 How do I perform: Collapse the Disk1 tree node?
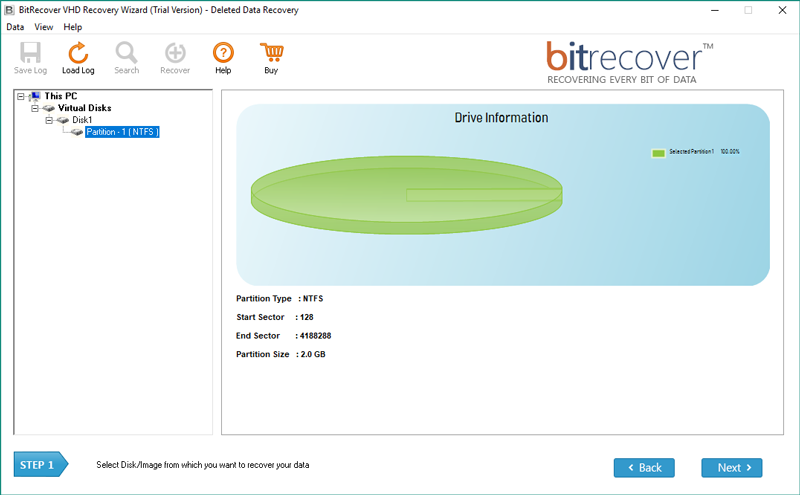pyautogui.click(x=48, y=120)
